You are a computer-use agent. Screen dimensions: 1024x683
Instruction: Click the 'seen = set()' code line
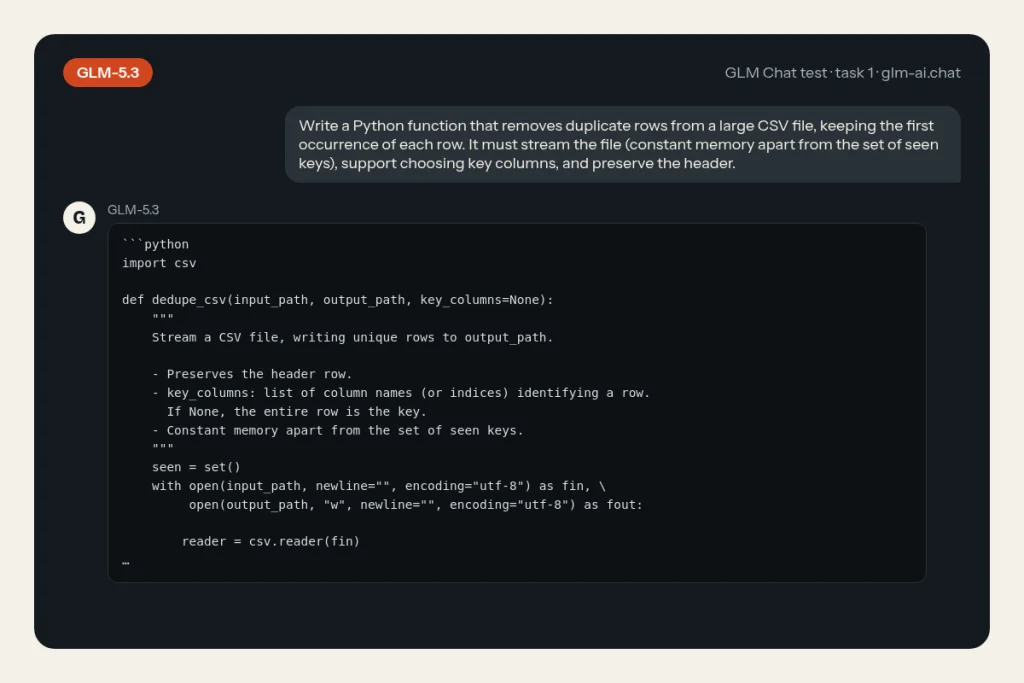196,468
